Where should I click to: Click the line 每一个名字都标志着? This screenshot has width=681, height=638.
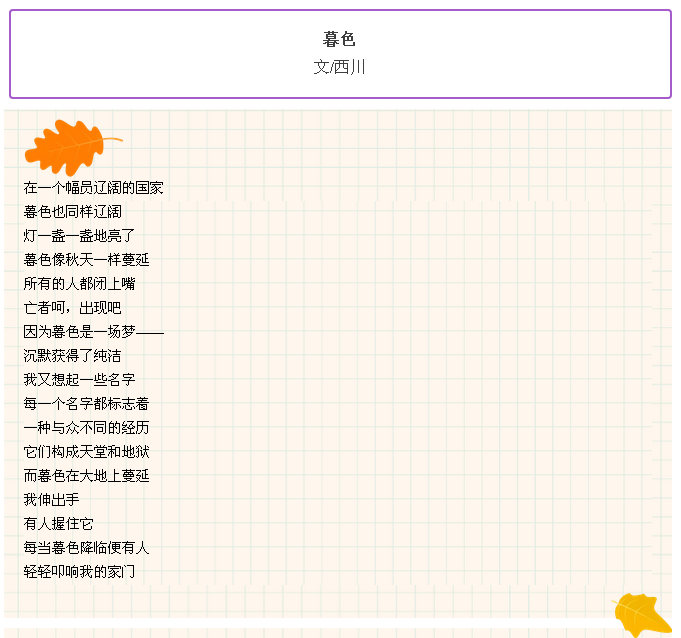[x=86, y=404]
